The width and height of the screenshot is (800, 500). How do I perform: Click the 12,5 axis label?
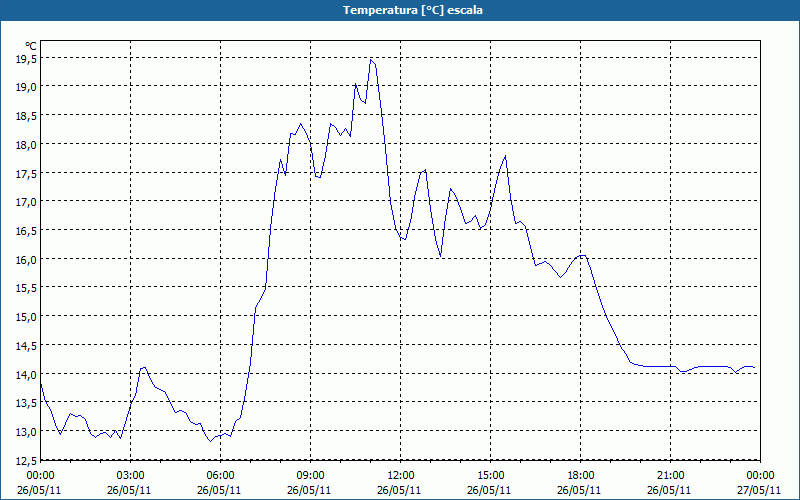27,461
